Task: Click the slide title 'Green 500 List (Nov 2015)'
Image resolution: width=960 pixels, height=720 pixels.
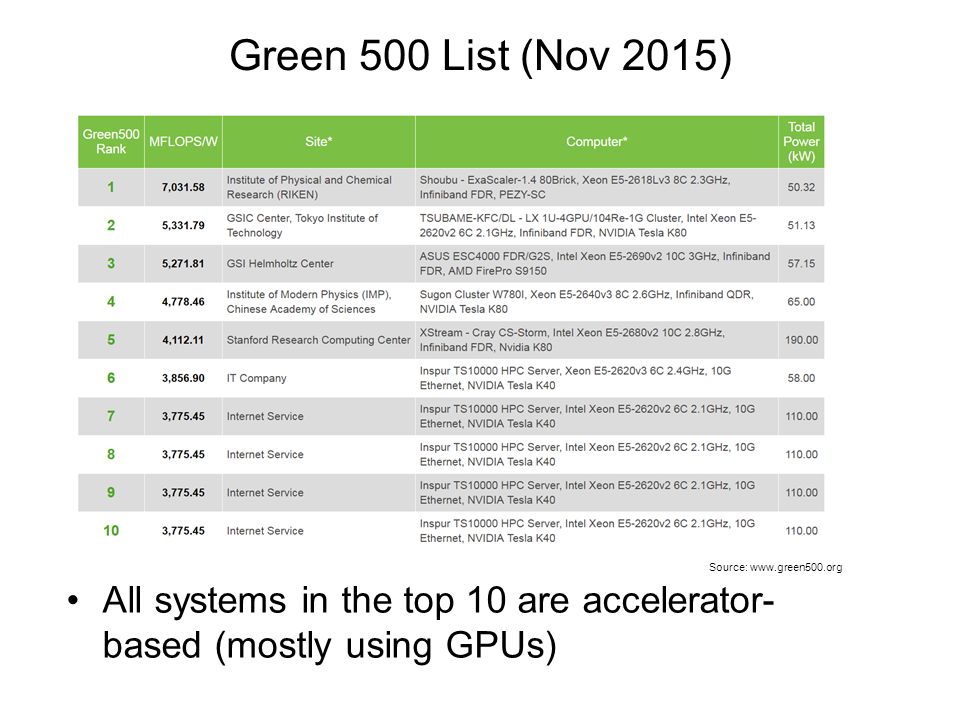Action: 481,56
